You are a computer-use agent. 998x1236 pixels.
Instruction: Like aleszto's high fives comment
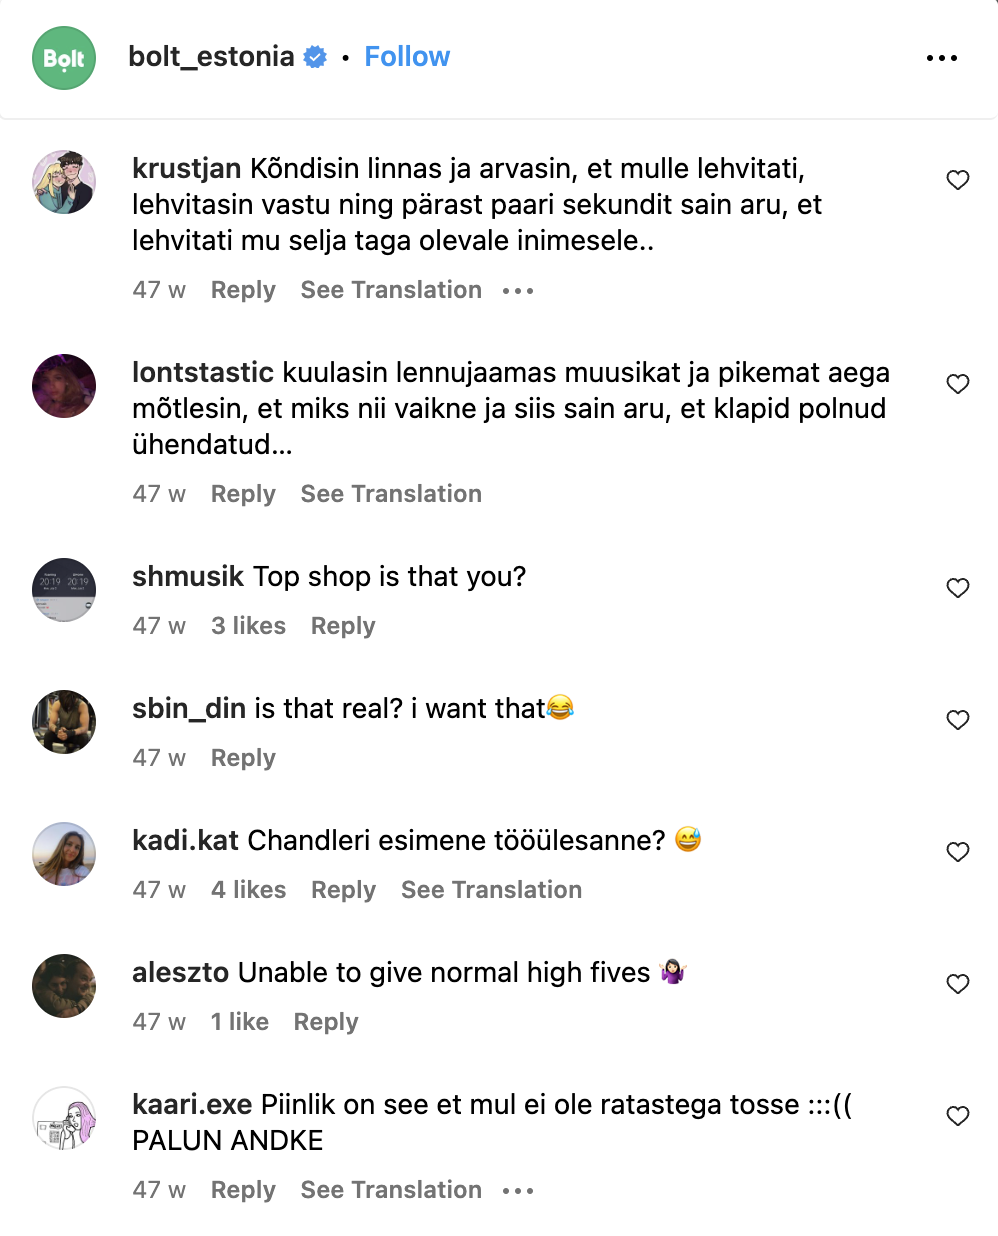pos(957,984)
